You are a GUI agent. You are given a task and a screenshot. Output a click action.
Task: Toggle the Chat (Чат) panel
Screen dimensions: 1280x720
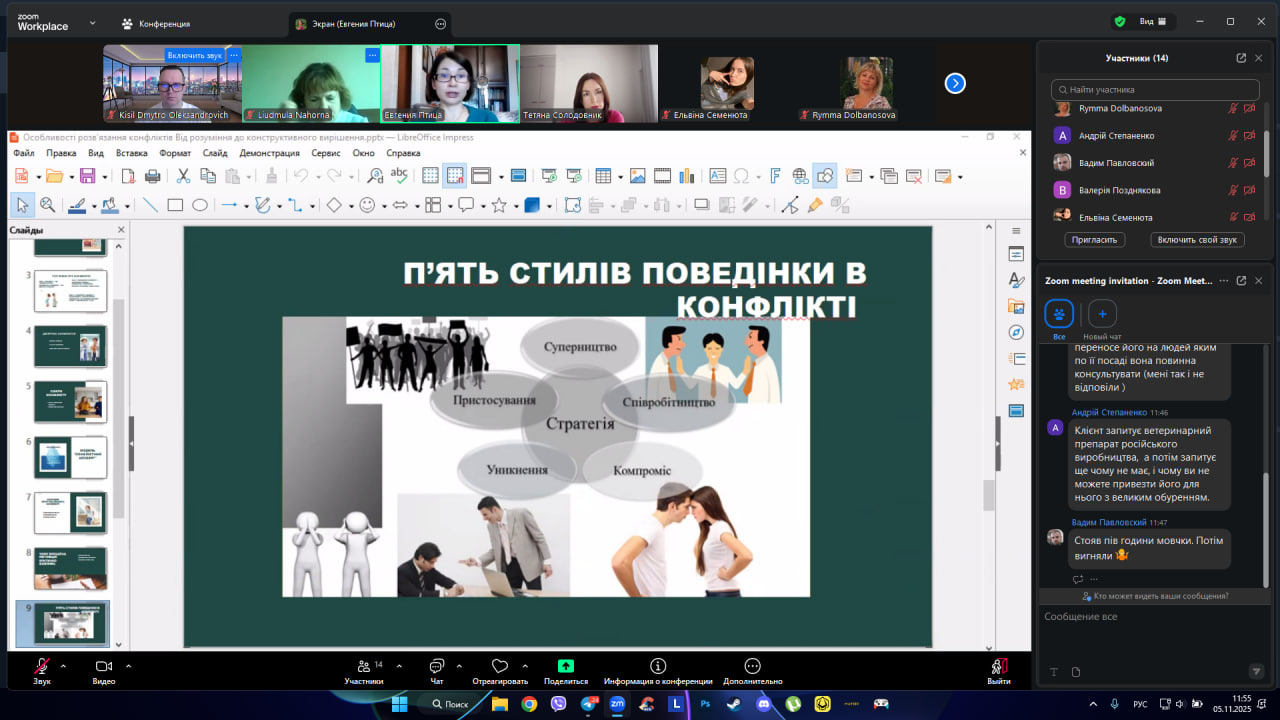click(437, 666)
